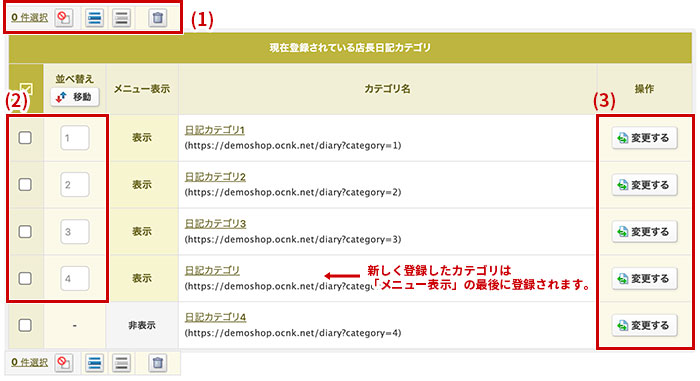This screenshot has height=381, width=700.
Task: Open the 日記カテゴリ2 link
Action: coord(215,177)
